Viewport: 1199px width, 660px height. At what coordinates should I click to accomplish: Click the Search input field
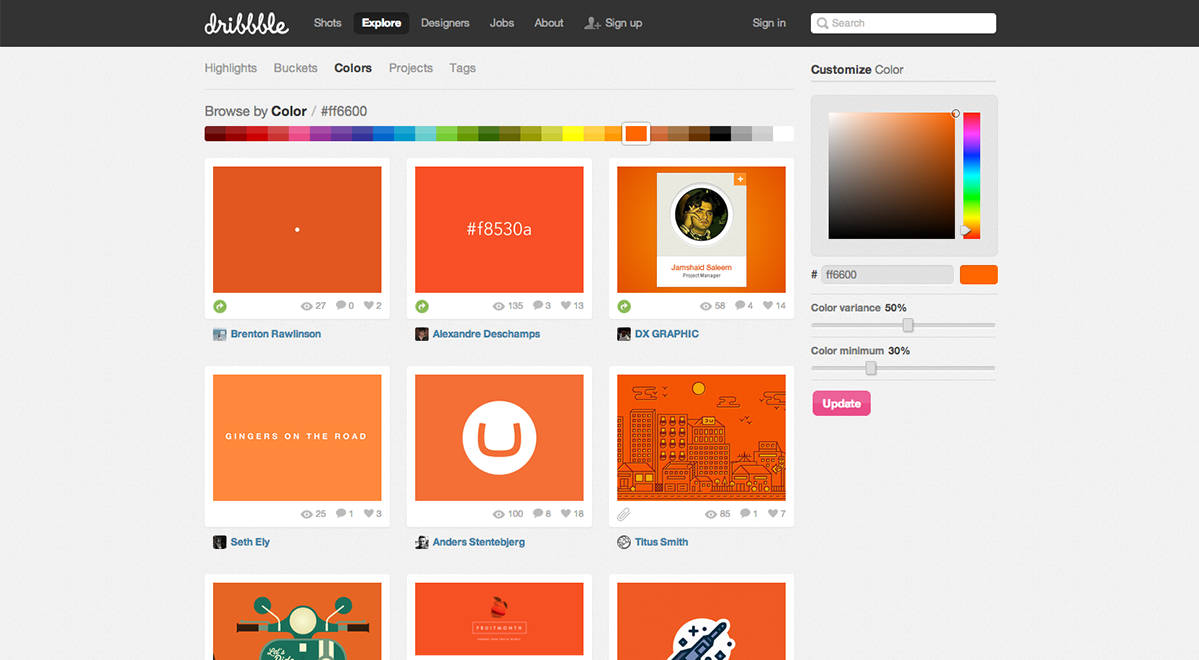click(x=903, y=23)
